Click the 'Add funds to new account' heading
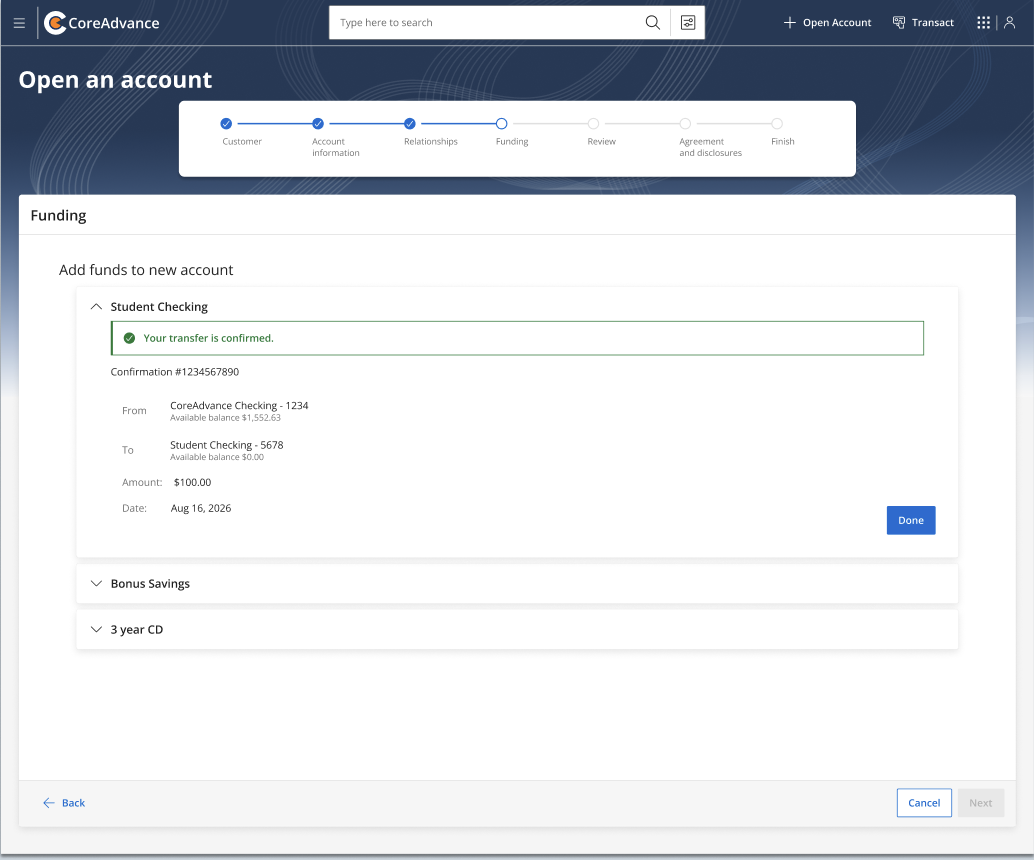 point(146,270)
